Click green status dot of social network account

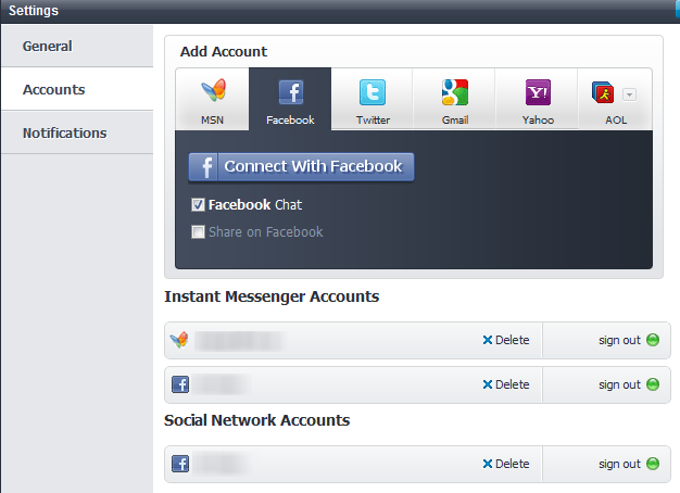tap(652, 464)
